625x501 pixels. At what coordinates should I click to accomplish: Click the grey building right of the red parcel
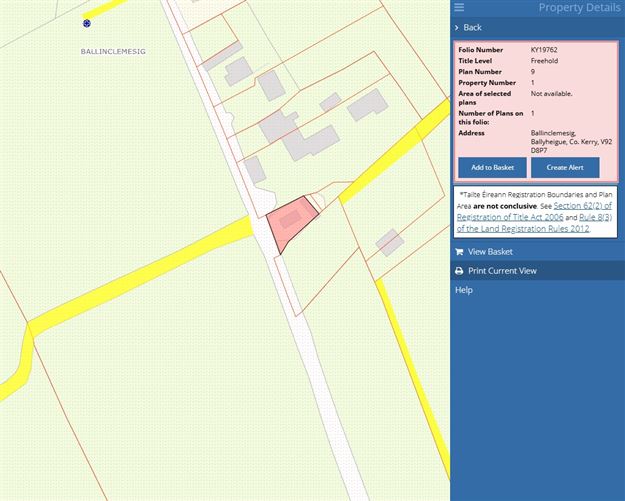point(389,242)
